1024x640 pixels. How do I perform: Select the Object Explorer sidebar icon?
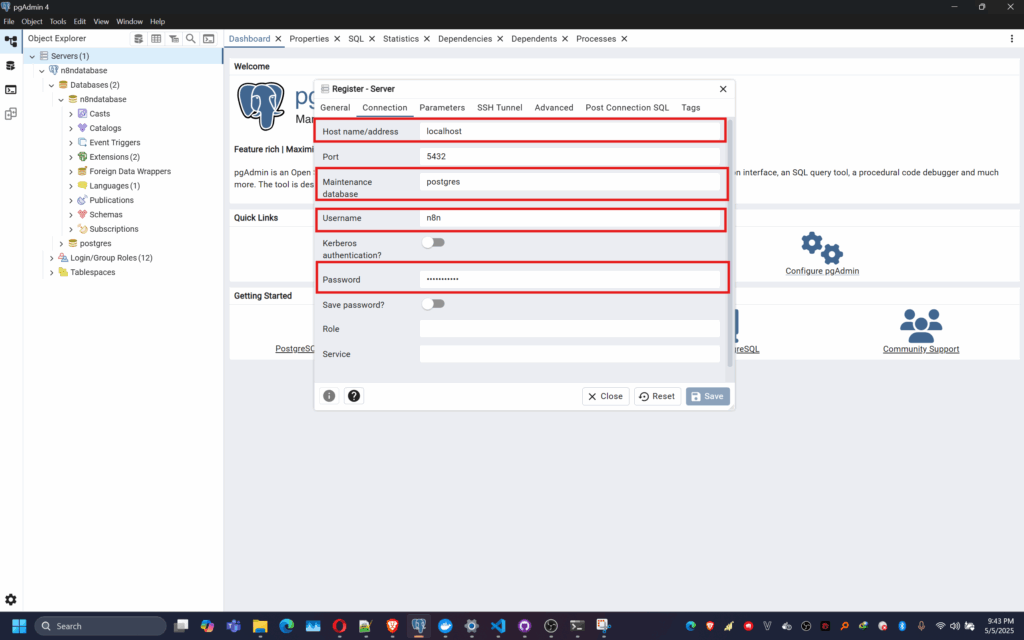[10, 41]
